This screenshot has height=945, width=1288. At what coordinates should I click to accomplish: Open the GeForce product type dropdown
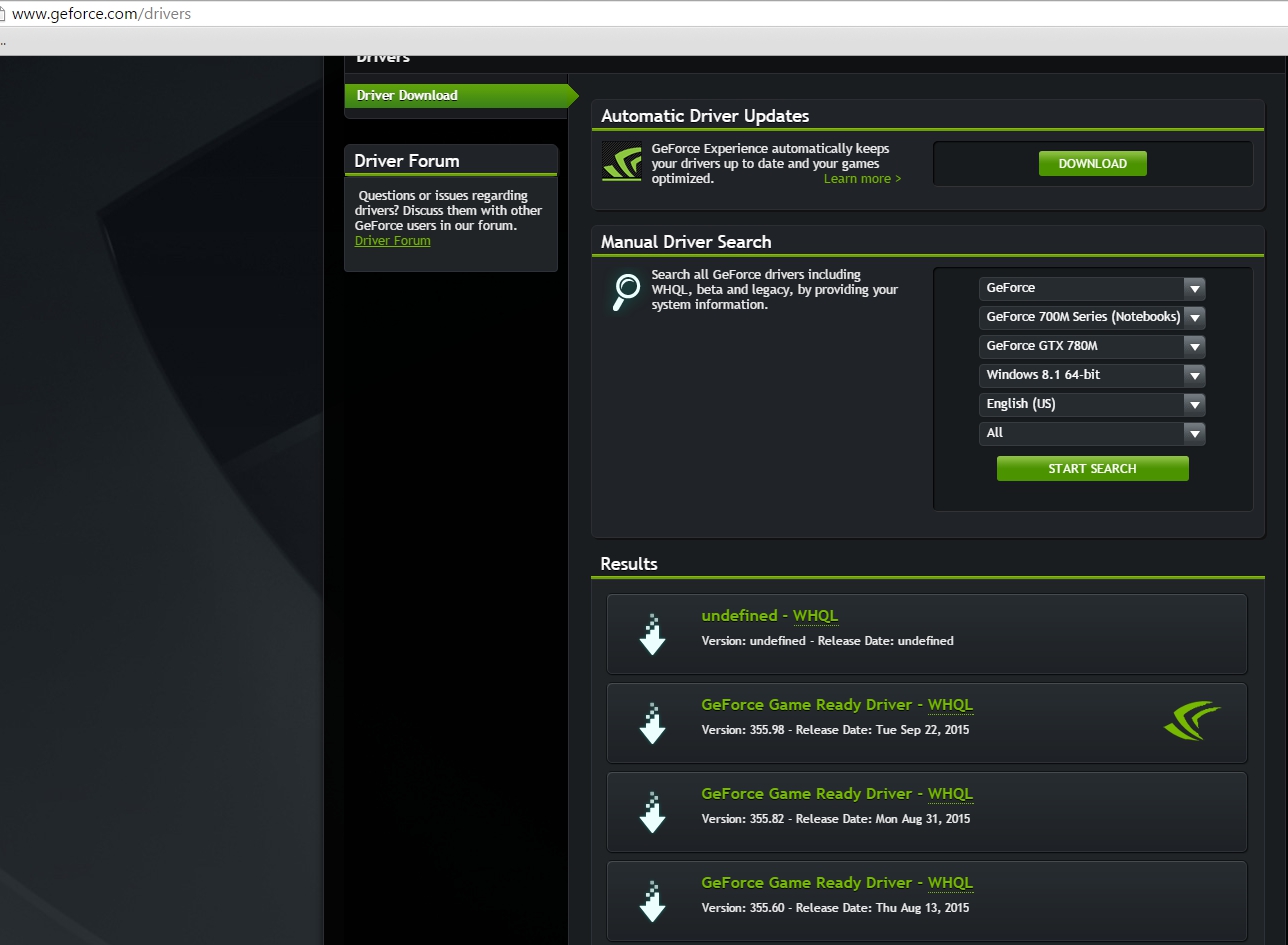tap(1091, 288)
